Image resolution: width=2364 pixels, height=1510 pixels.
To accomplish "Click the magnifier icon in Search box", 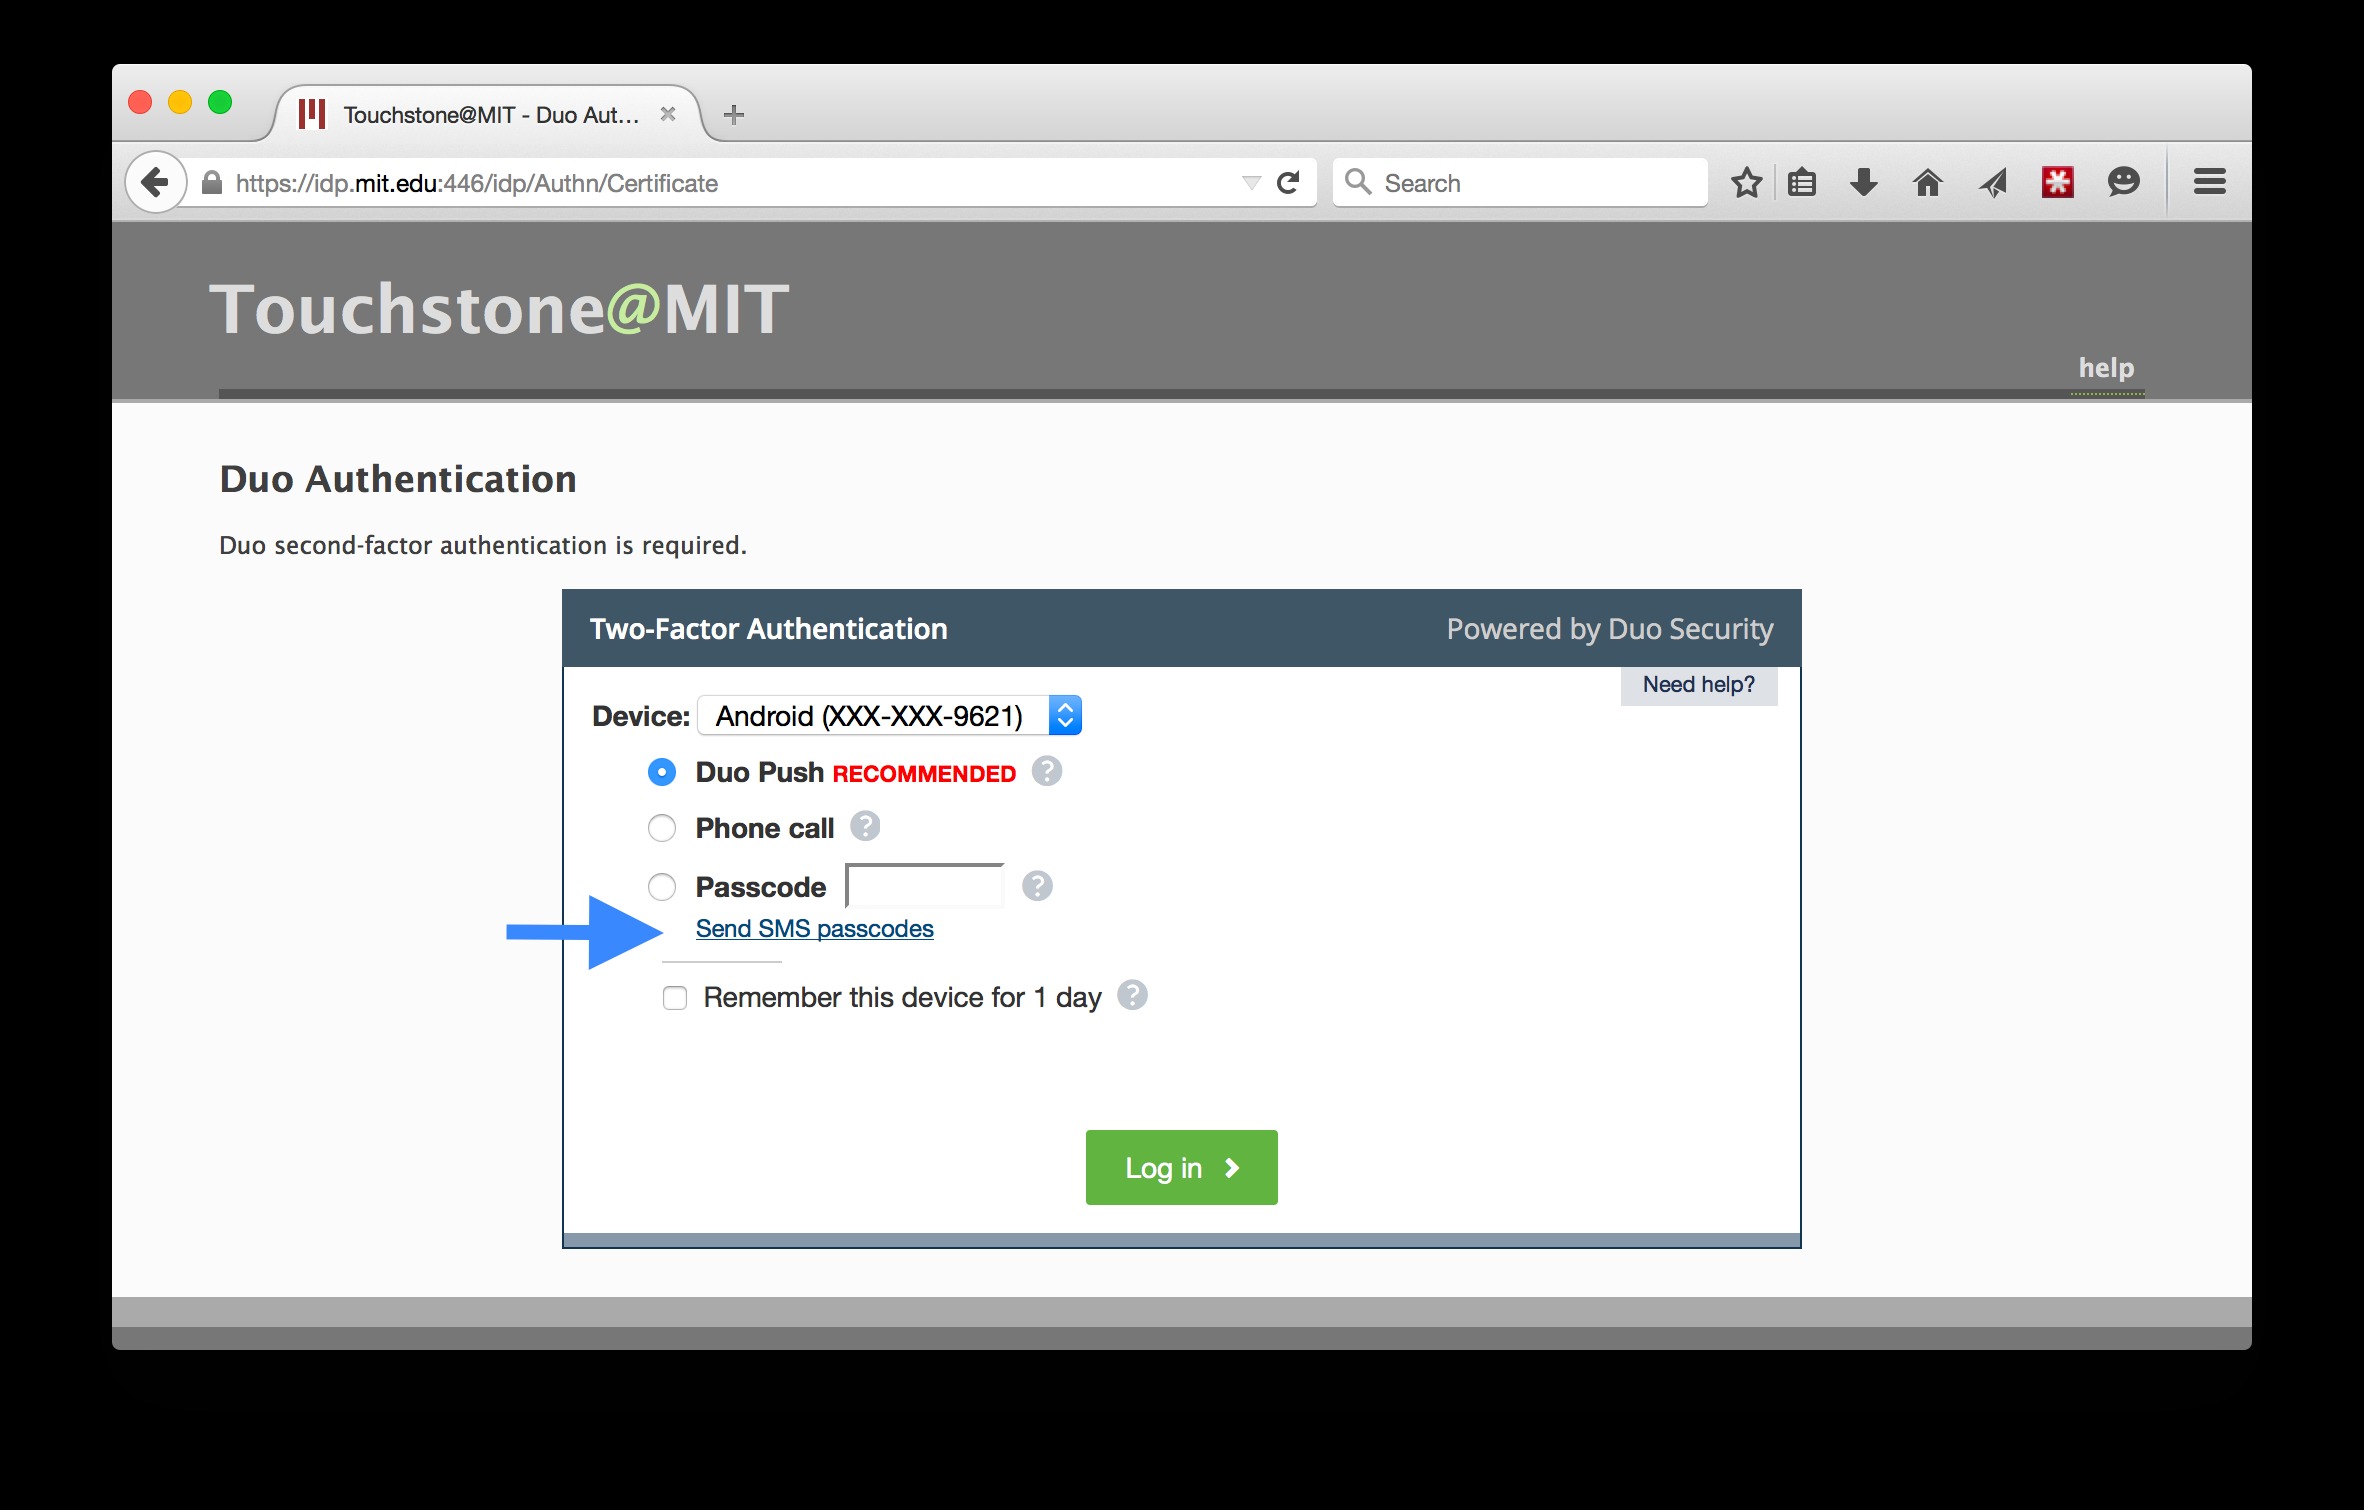I will pyautogui.click(x=1357, y=182).
